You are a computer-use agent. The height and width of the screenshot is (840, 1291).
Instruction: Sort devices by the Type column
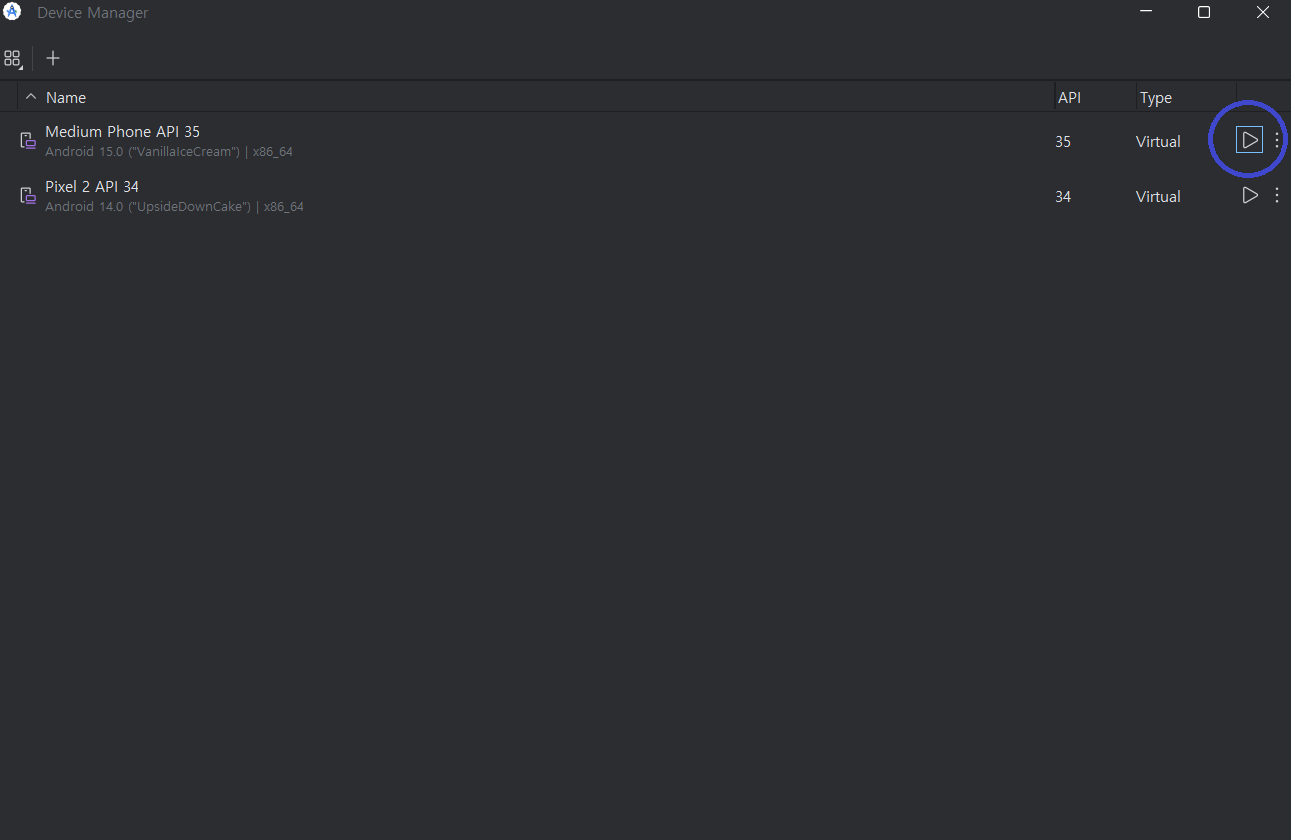pos(1156,98)
